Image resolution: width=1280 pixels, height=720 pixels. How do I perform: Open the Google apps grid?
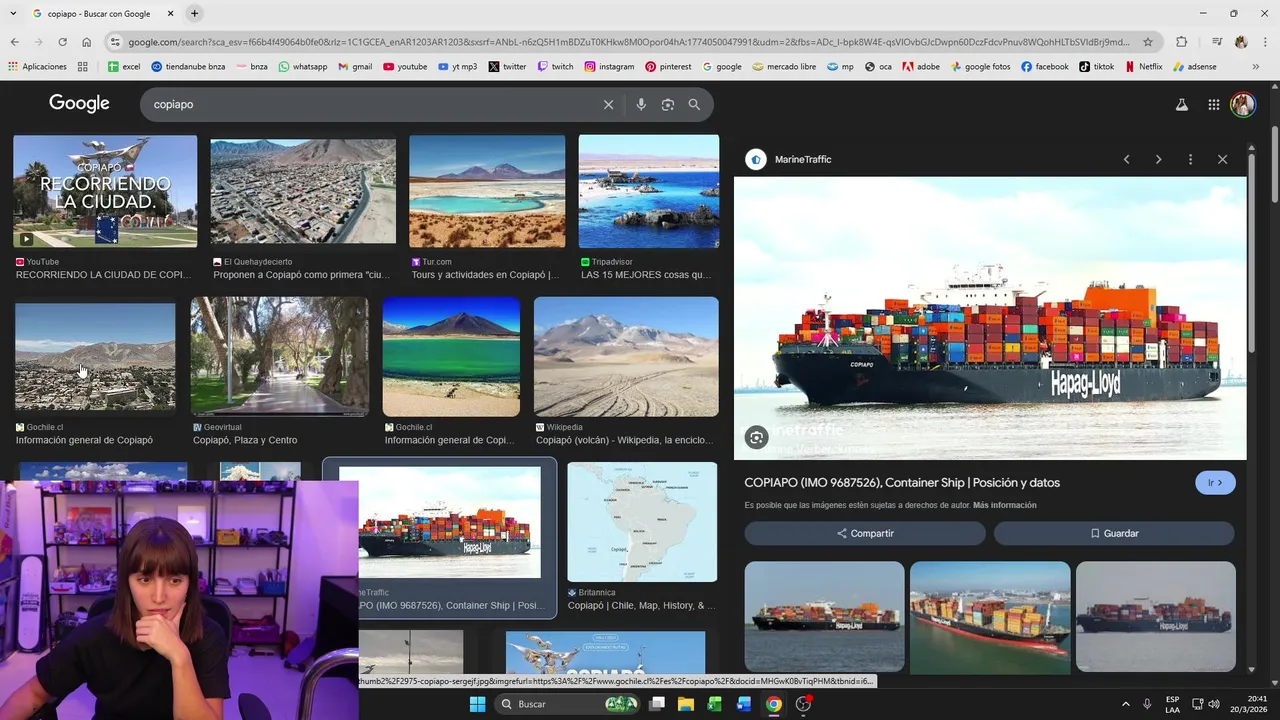click(1213, 104)
